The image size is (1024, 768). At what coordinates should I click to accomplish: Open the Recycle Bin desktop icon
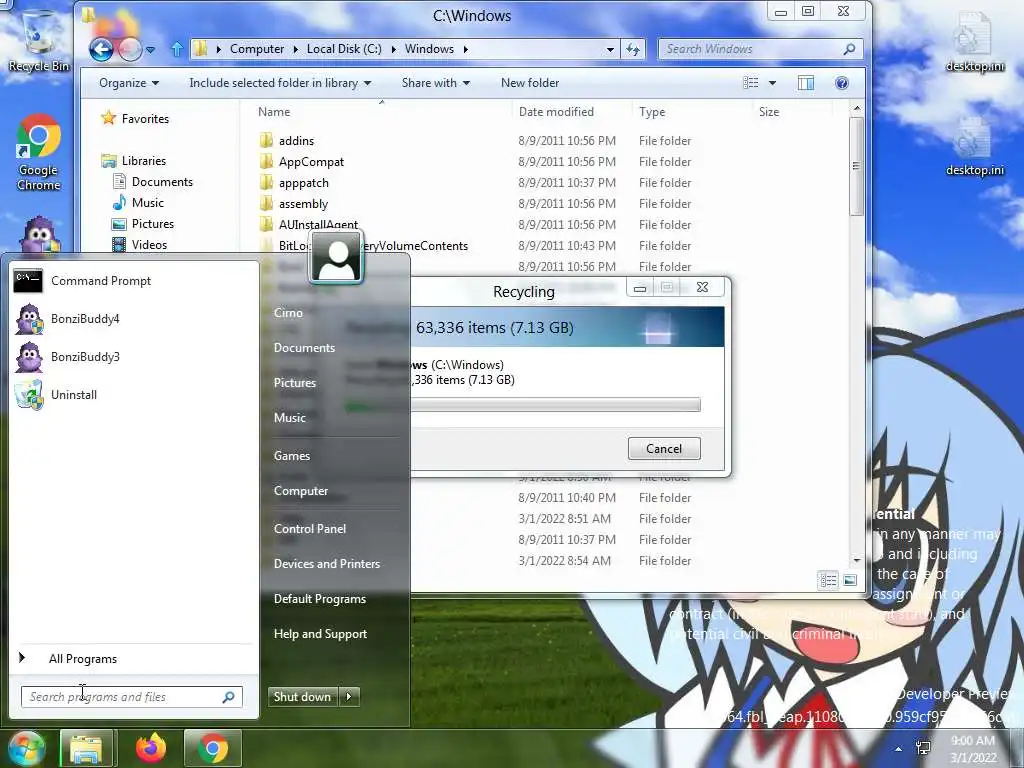[x=38, y=40]
